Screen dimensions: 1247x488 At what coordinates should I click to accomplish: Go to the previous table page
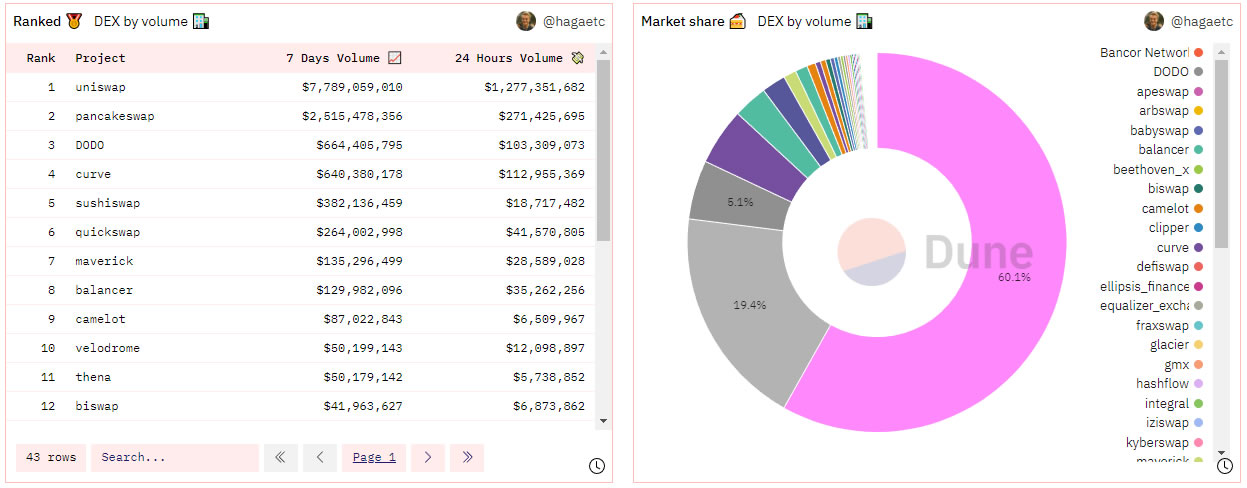pyautogui.click(x=320, y=458)
